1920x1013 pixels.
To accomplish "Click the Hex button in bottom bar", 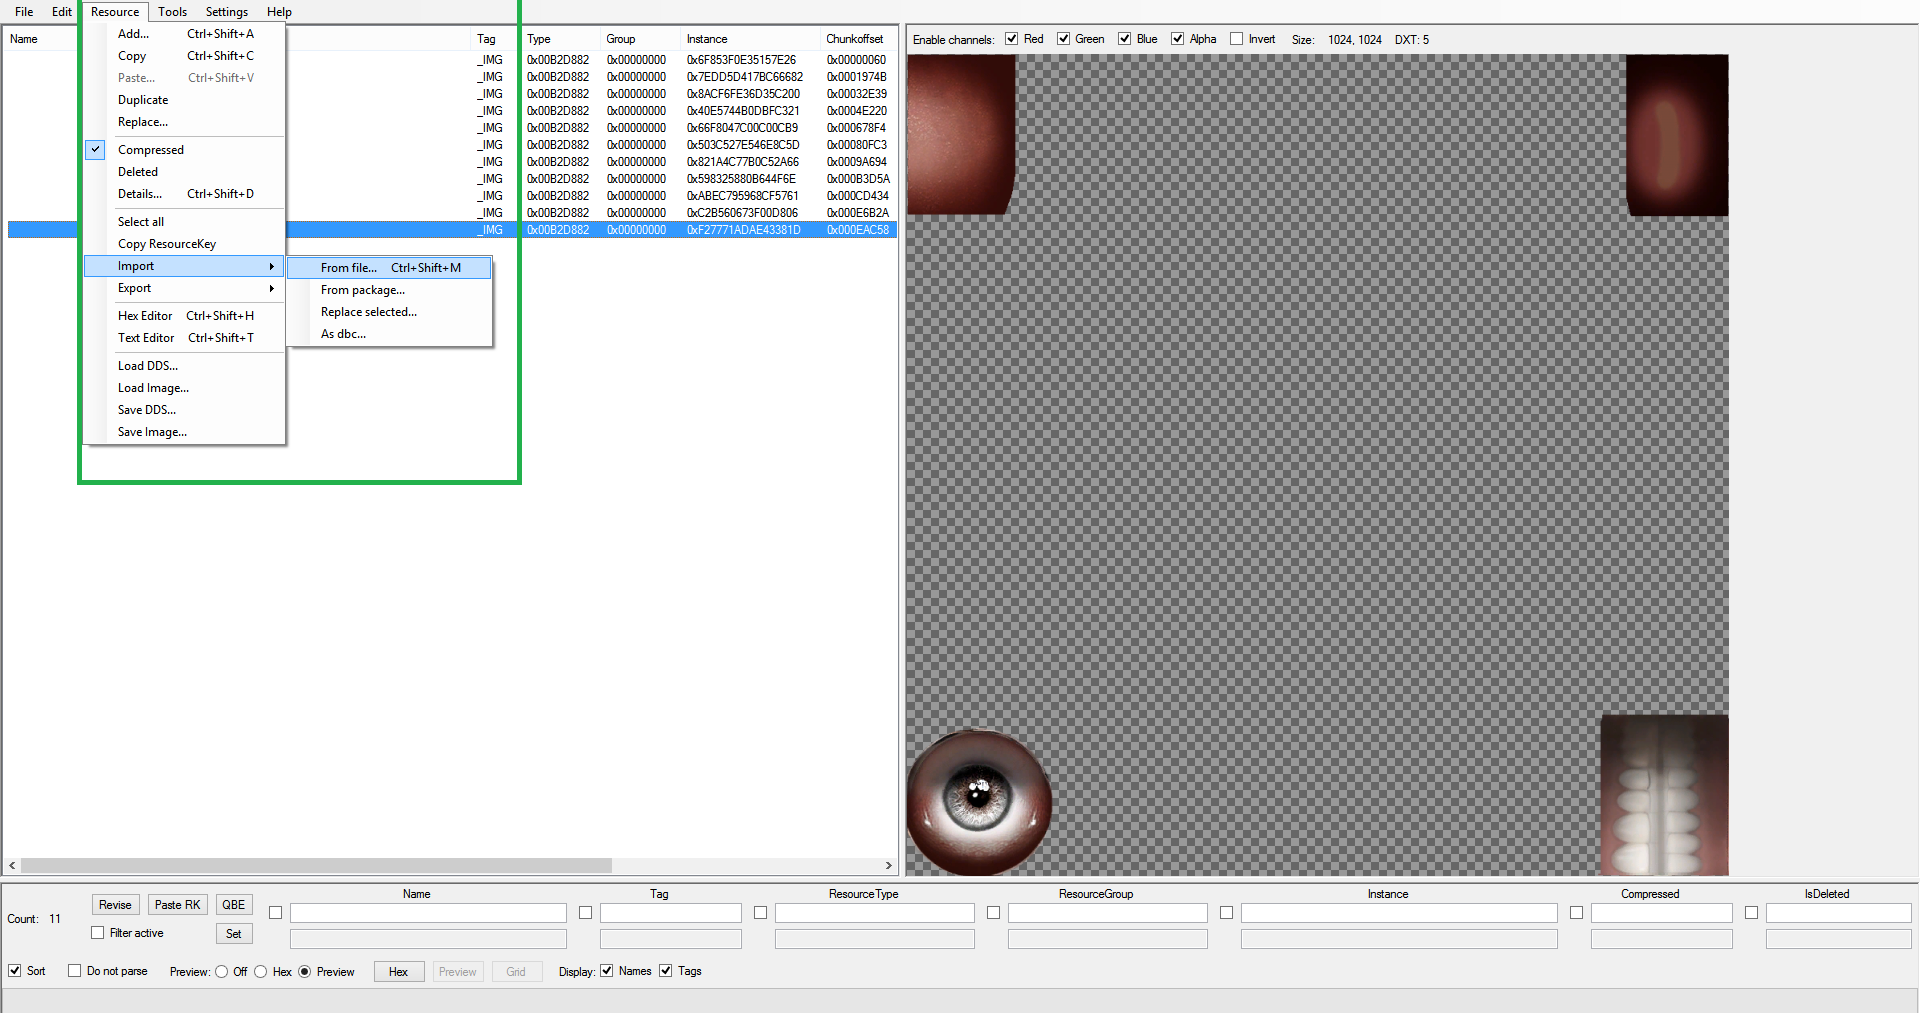I will (x=398, y=972).
